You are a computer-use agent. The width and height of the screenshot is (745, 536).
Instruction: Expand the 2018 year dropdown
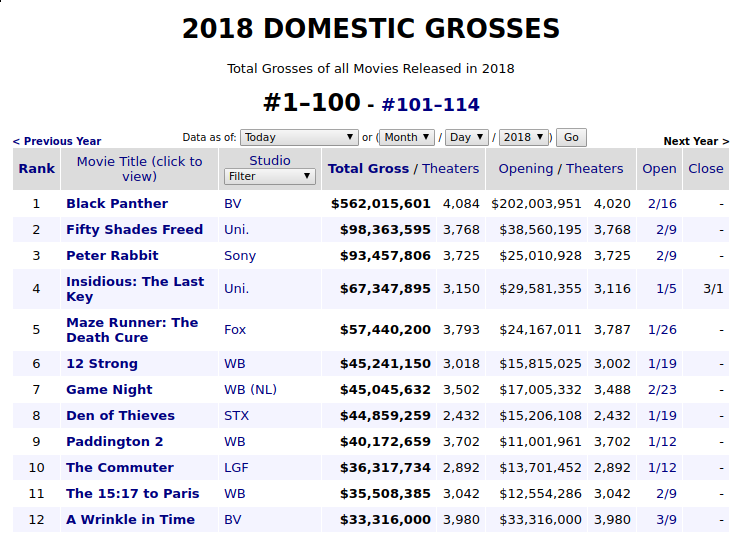pyautogui.click(x=524, y=137)
